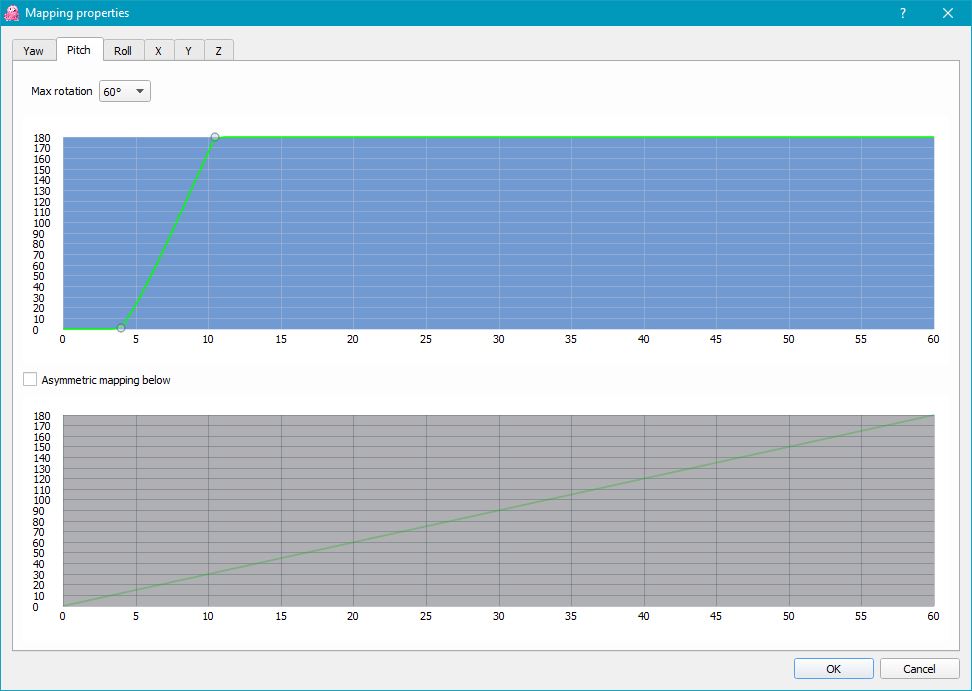The width and height of the screenshot is (972, 691).
Task: Click the question mark help button
Action: point(902,13)
